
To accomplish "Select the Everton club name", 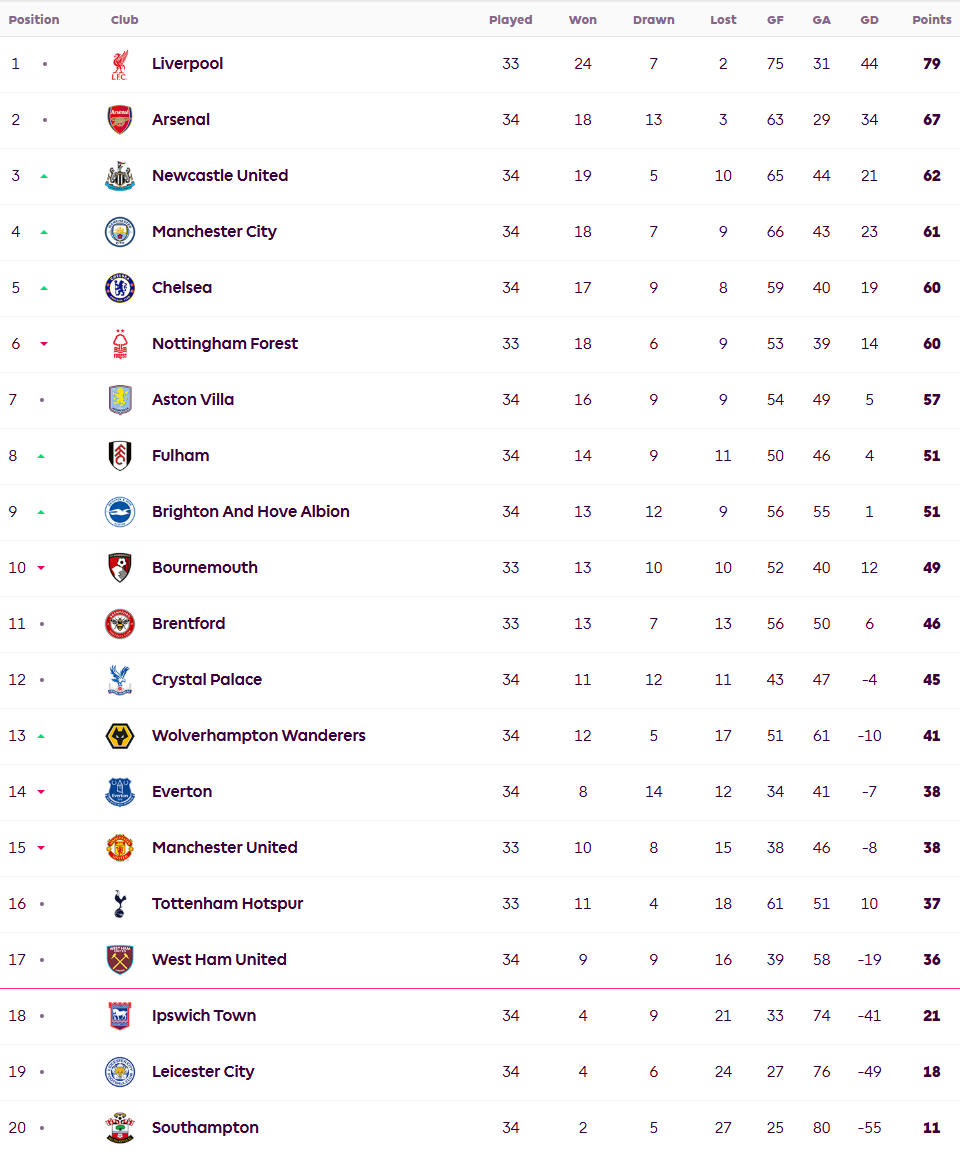I will [182, 791].
